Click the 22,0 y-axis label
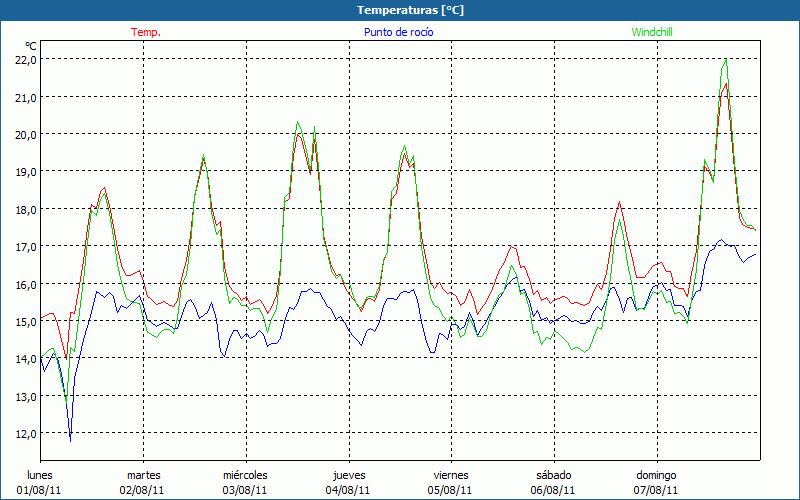This screenshot has height=500, width=800. [26, 59]
